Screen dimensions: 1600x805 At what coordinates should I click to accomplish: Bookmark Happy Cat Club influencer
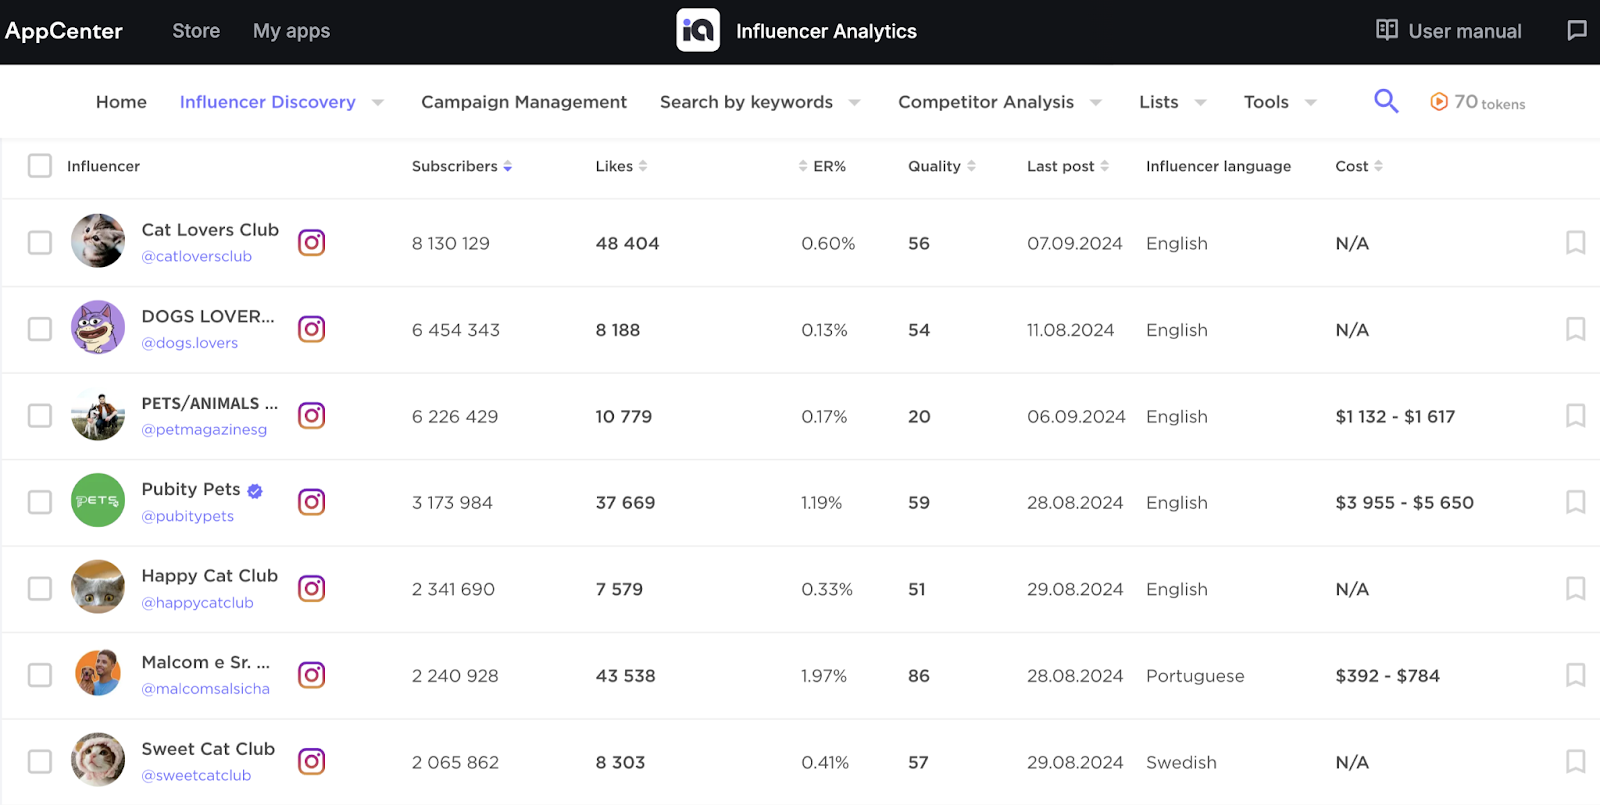1576,588
